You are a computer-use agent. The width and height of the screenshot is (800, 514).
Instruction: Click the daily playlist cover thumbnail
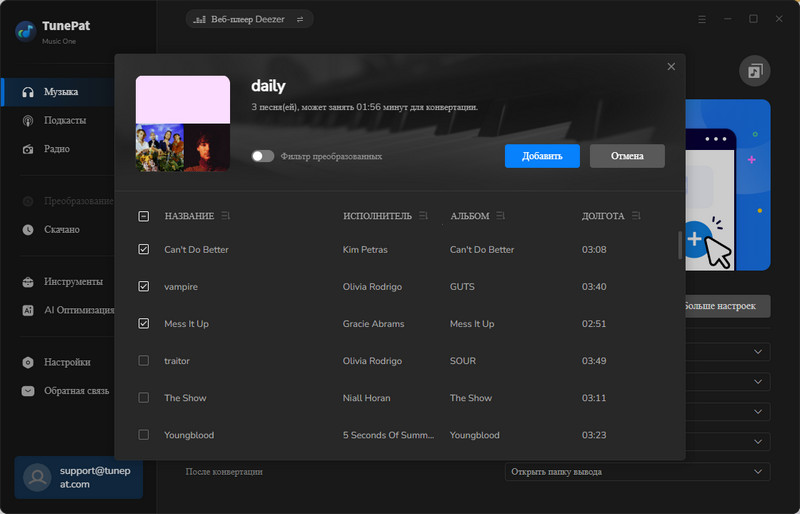click(183, 124)
